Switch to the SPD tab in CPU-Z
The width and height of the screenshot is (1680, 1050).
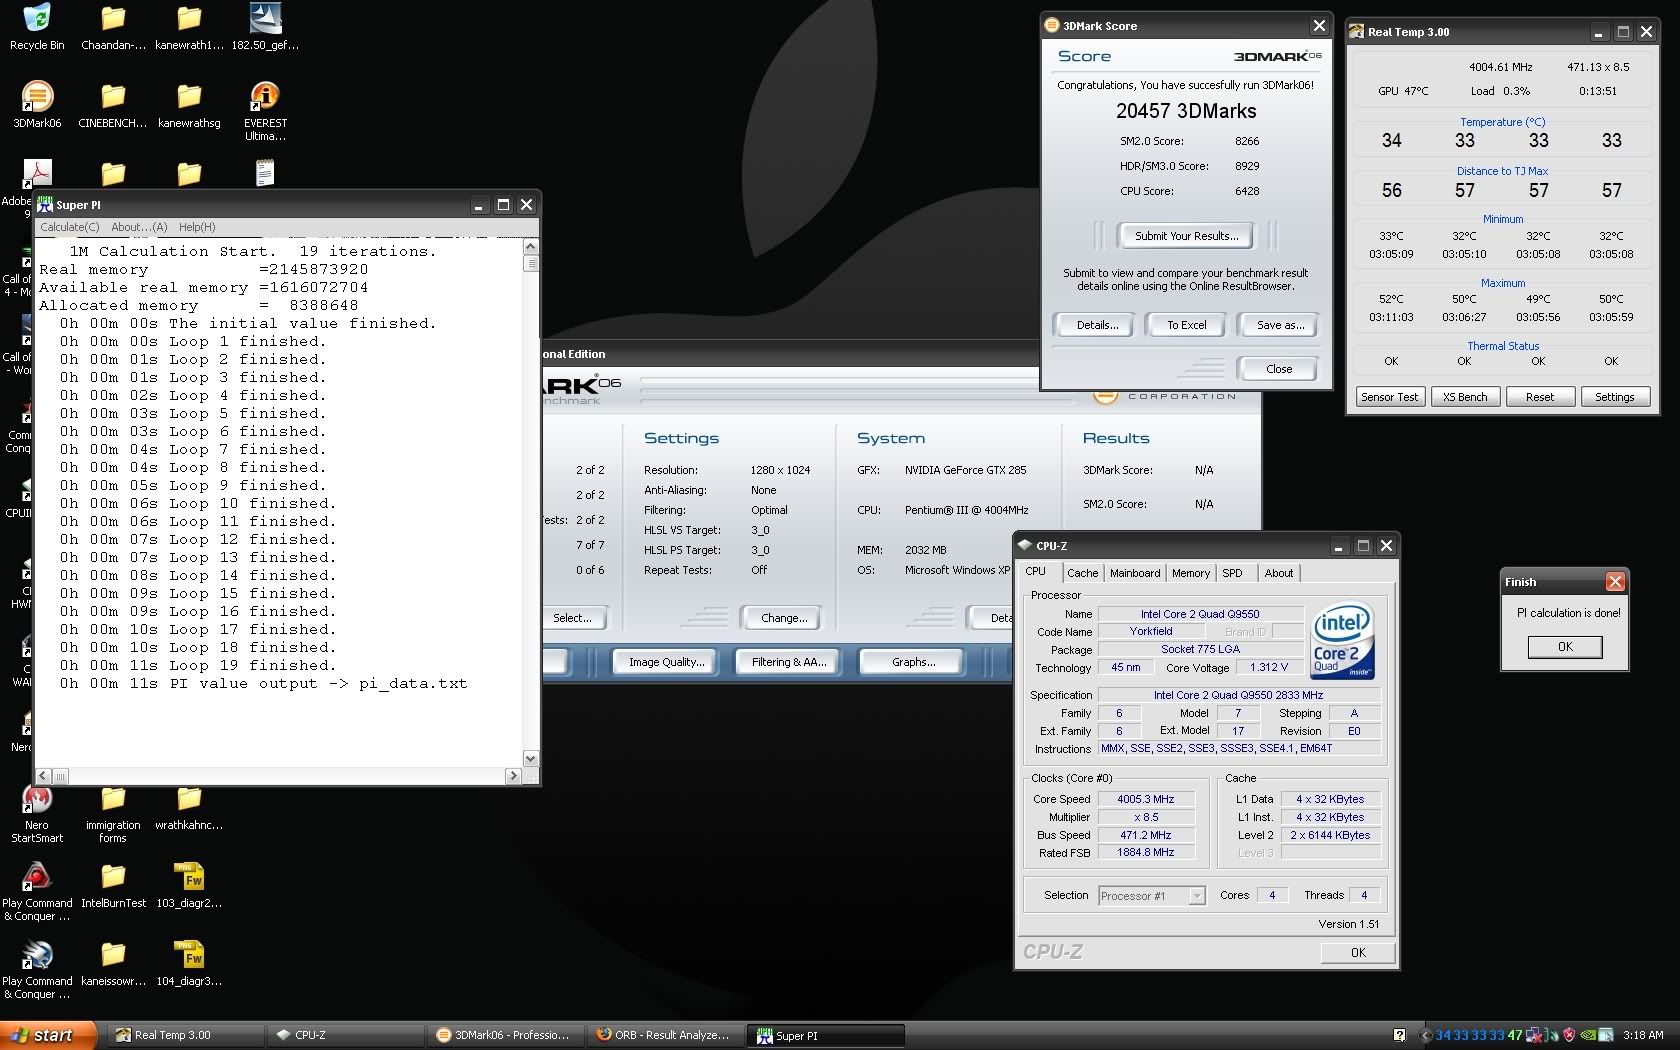coord(1232,573)
